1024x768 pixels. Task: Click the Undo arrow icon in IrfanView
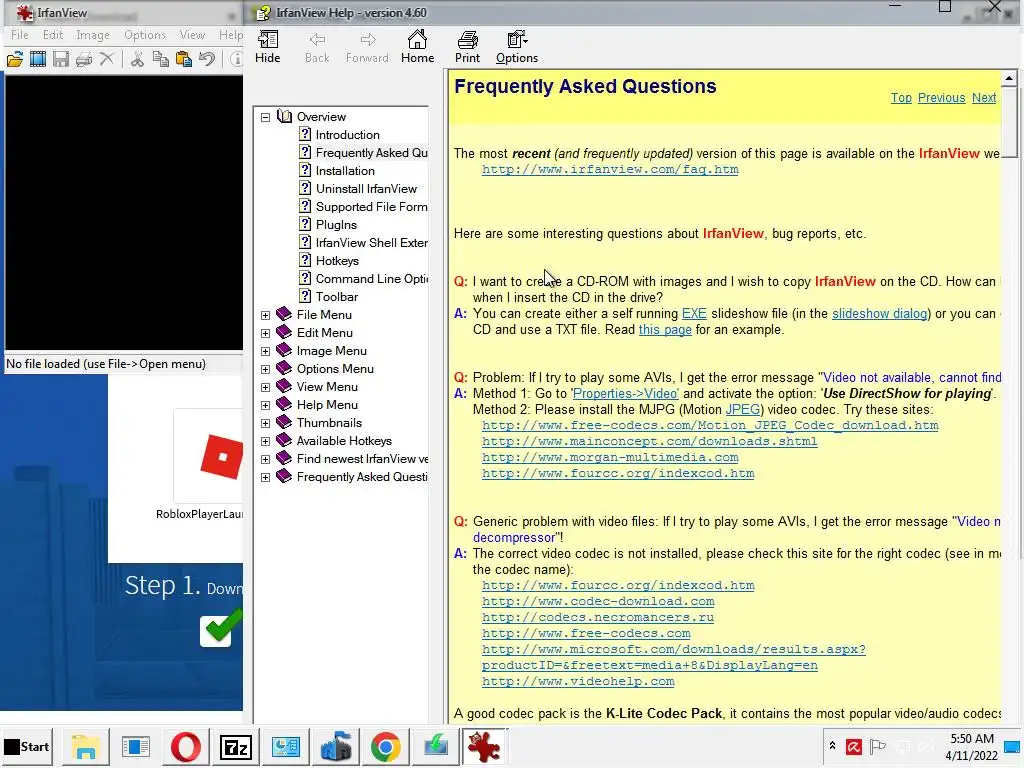(x=207, y=59)
